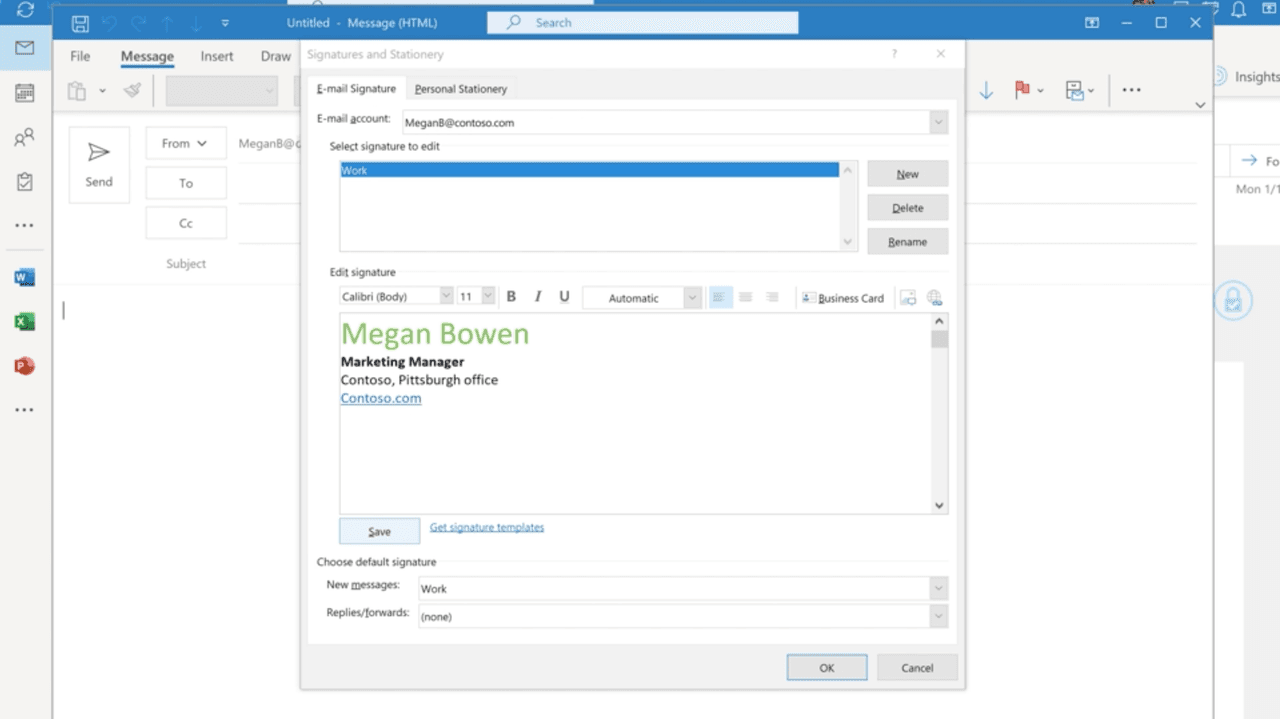This screenshot has height=719, width=1280.
Task: Open the E-mail account dropdown
Action: pos(938,121)
